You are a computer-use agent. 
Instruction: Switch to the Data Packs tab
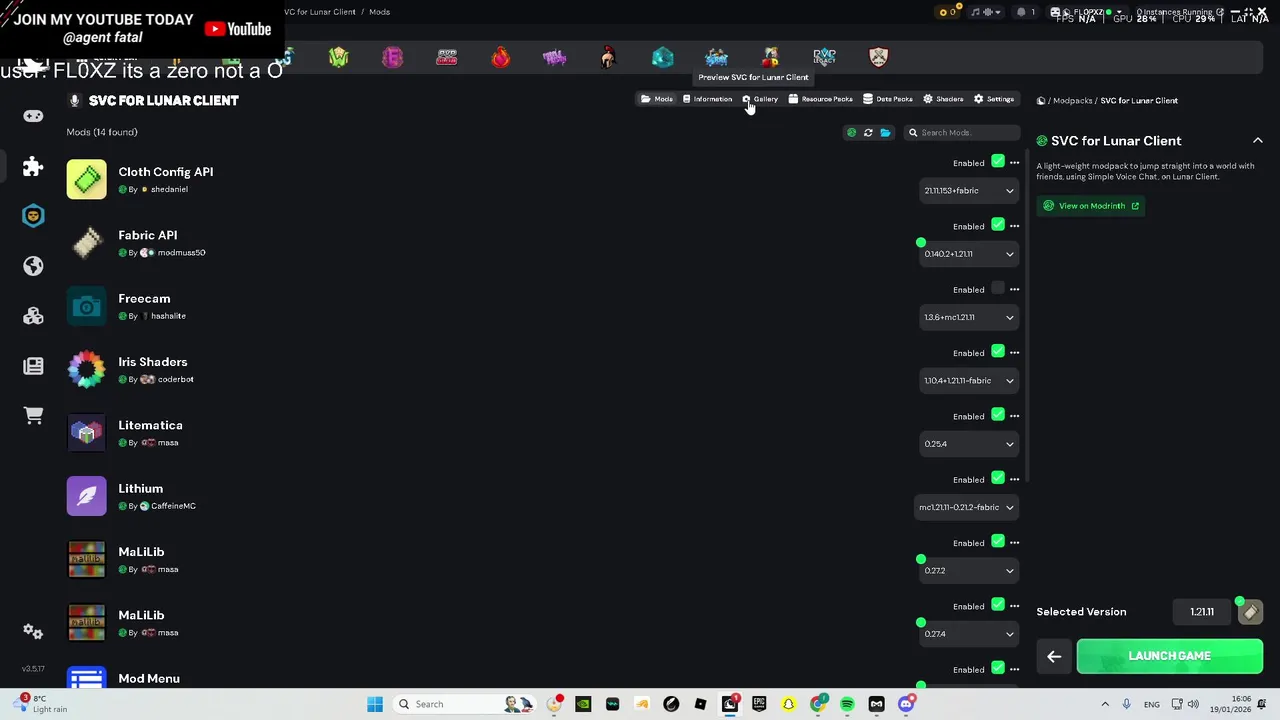888,99
